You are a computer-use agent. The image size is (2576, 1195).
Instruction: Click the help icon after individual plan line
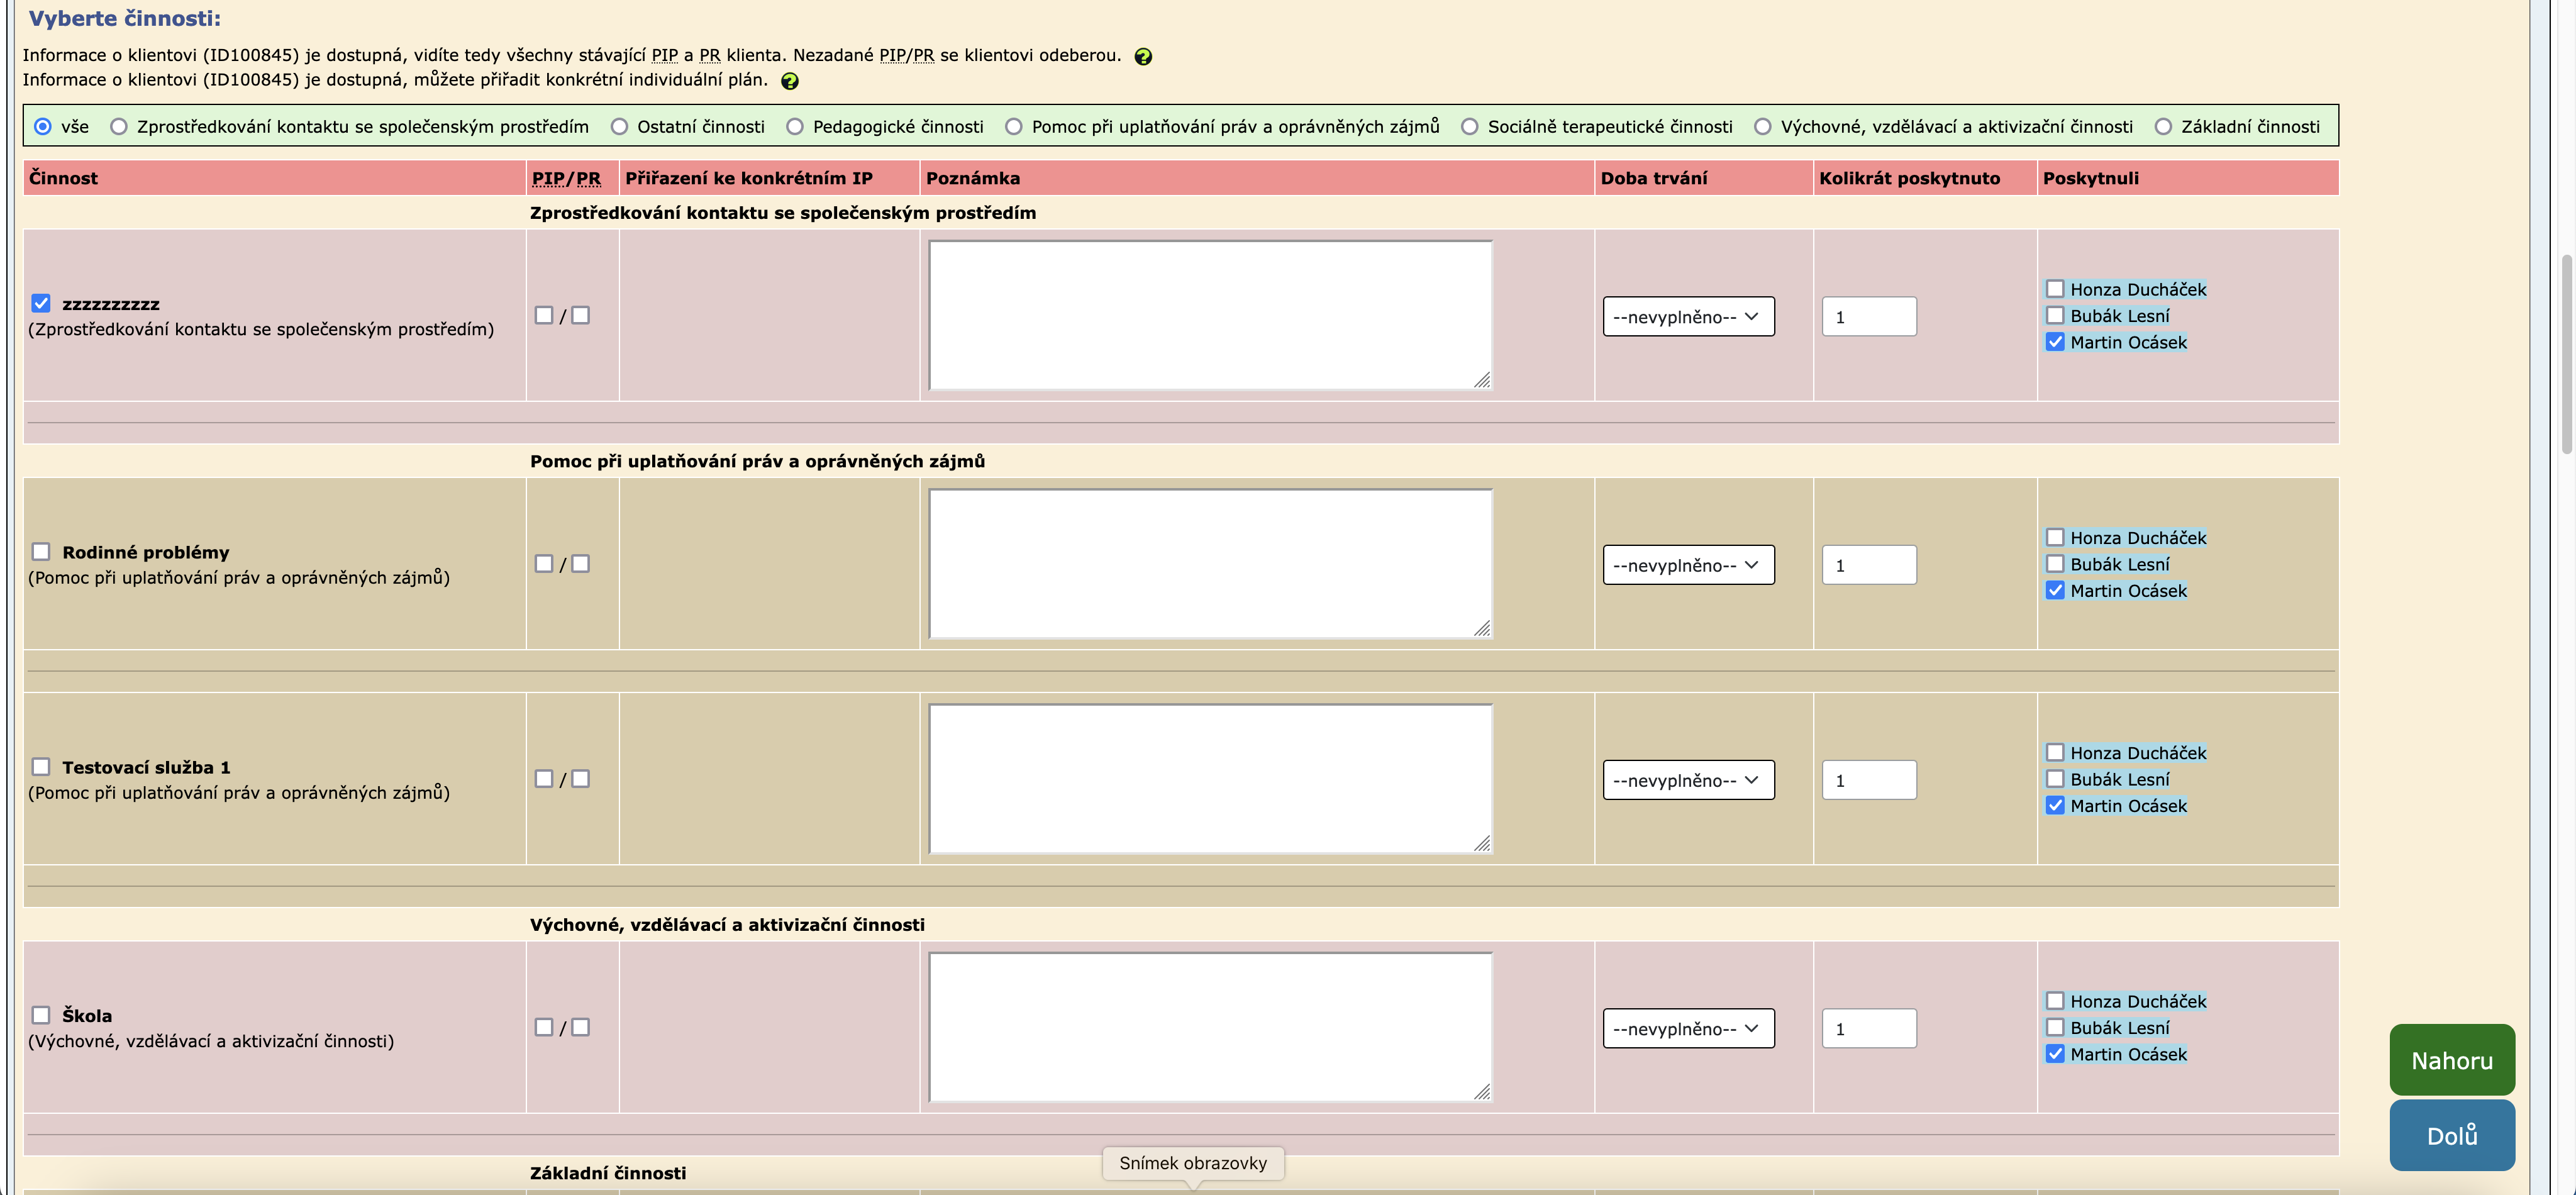pyautogui.click(x=789, y=81)
